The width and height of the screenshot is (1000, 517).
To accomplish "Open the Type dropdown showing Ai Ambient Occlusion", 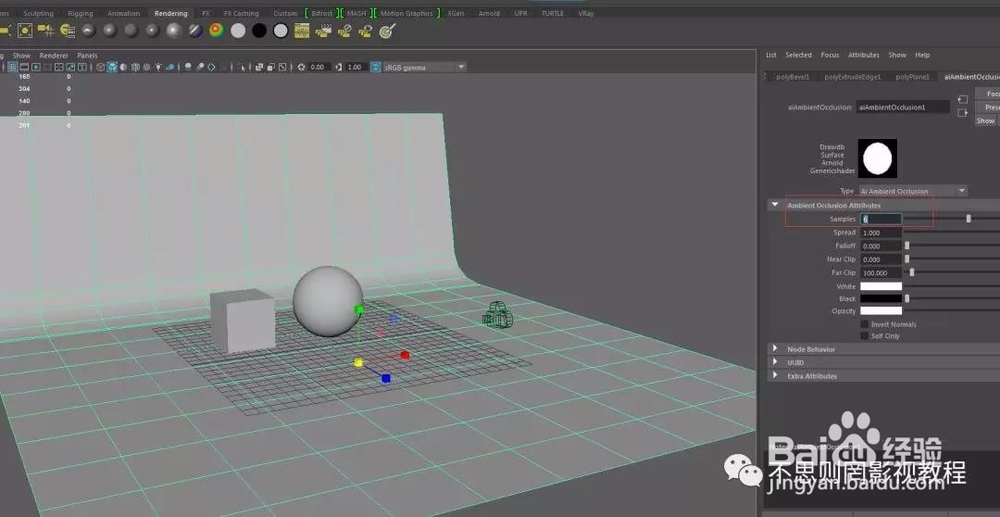I will point(913,191).
